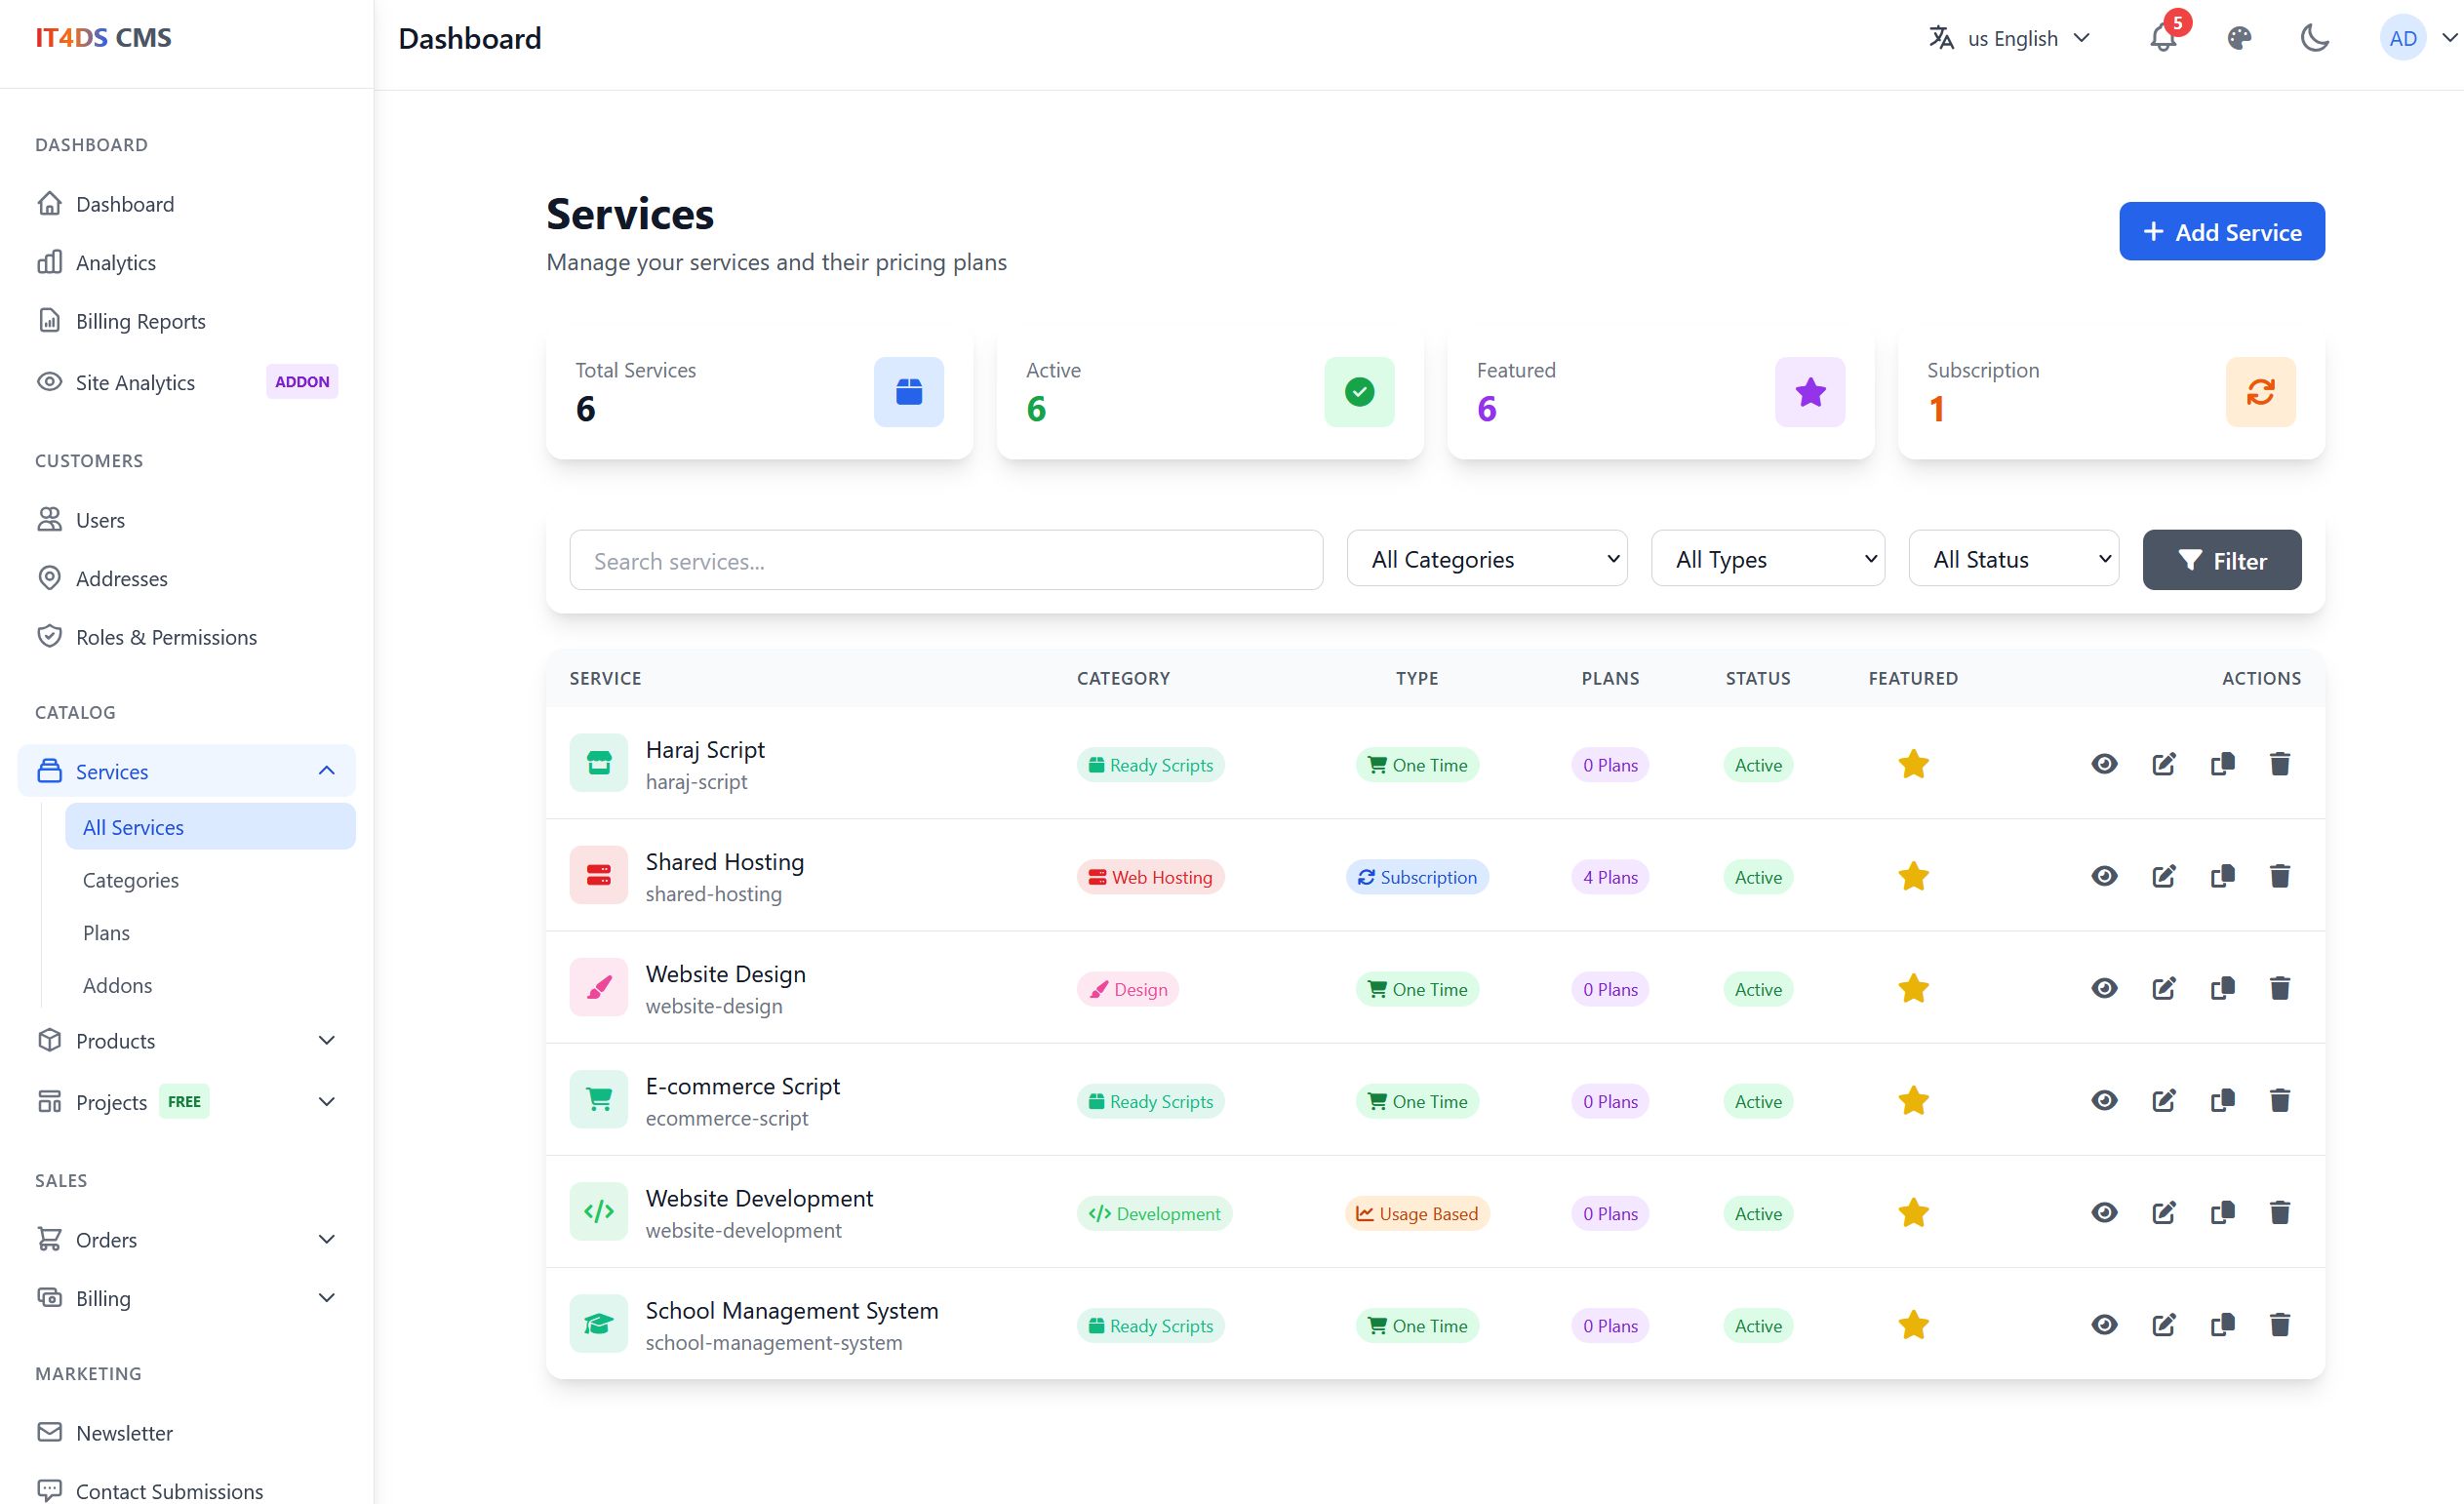Open the theme color palette icon
The height and width of the screenshot is (1504, 2464).
click(2239, 38)
